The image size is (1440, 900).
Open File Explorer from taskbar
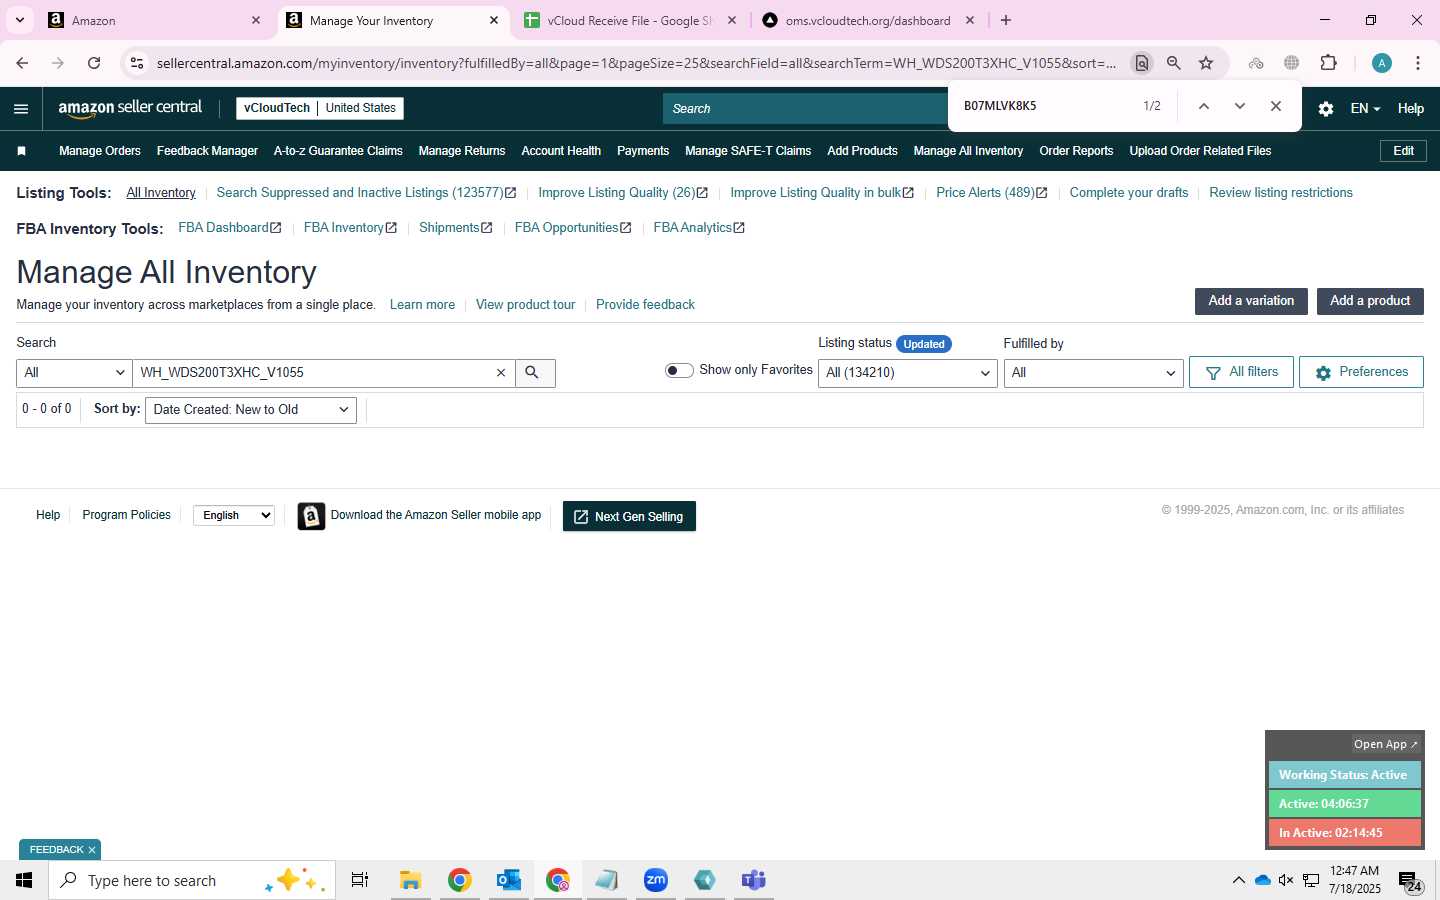pyautogui.click(x=410, y=880)
